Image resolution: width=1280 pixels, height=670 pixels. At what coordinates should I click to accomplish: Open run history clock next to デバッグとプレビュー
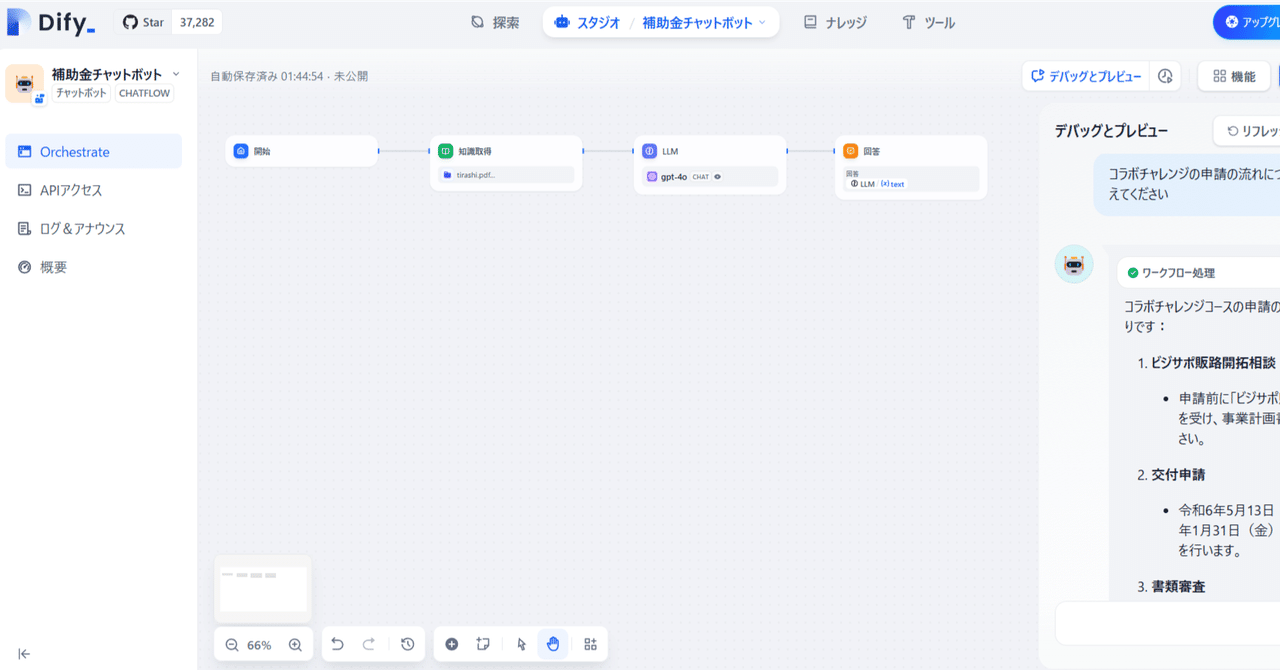click(x=1165, y=75)
